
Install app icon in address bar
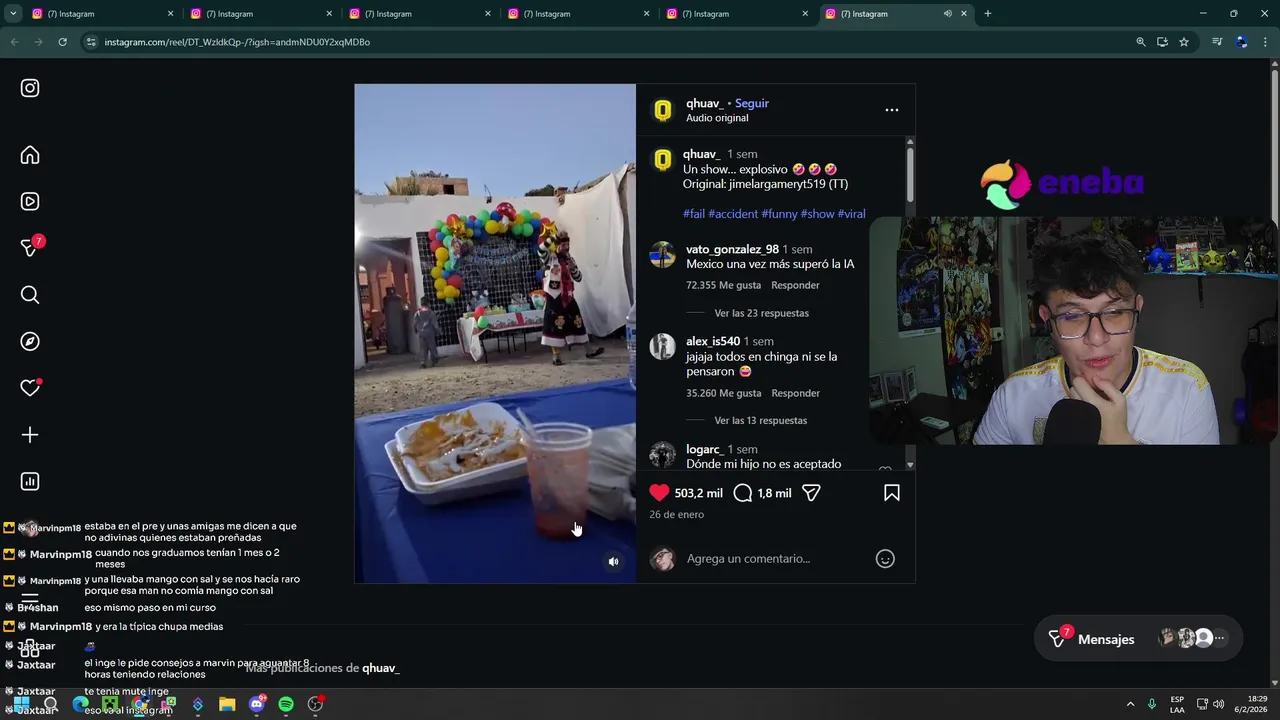tap(1162, 42)
